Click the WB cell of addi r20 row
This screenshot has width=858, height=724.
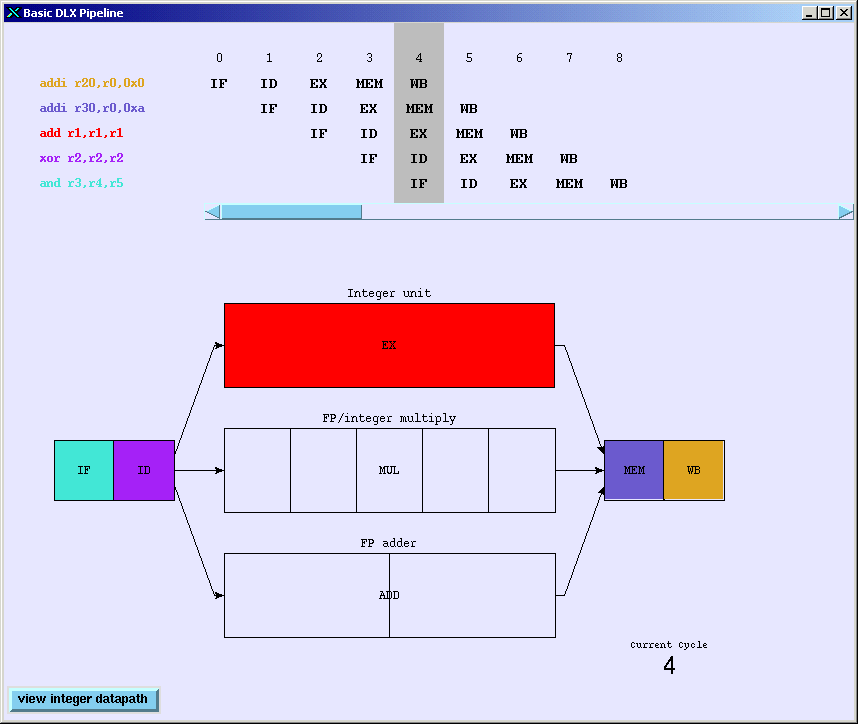pos(419,84)
